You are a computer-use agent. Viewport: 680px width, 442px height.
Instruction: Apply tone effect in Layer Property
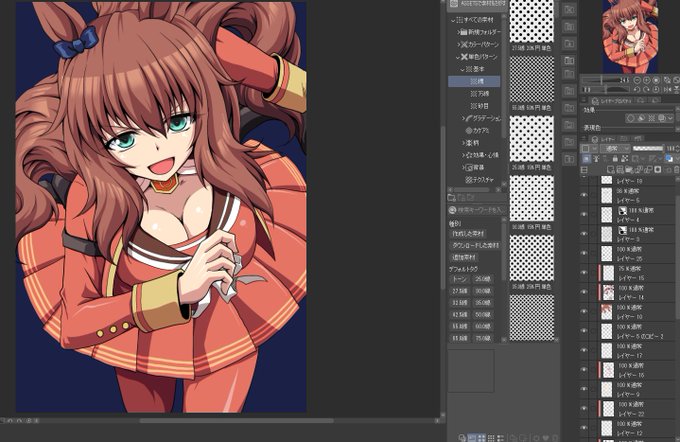point(652,118)
